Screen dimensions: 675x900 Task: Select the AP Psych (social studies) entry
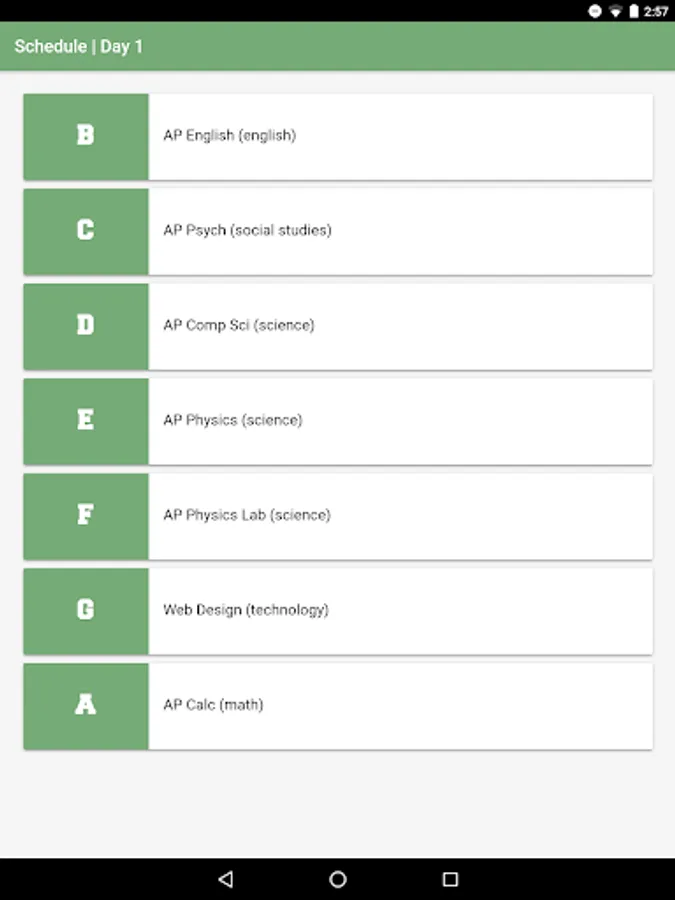[x=400, y=231]
